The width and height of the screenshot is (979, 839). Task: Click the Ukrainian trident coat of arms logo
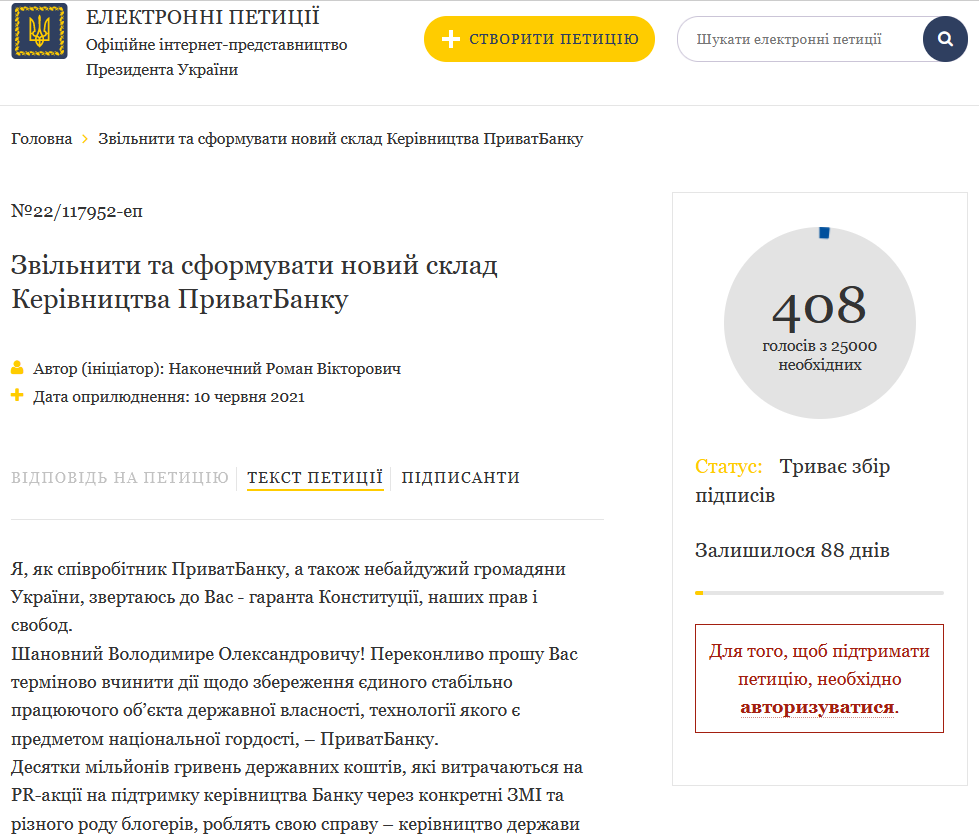click(x=39, y=31)
